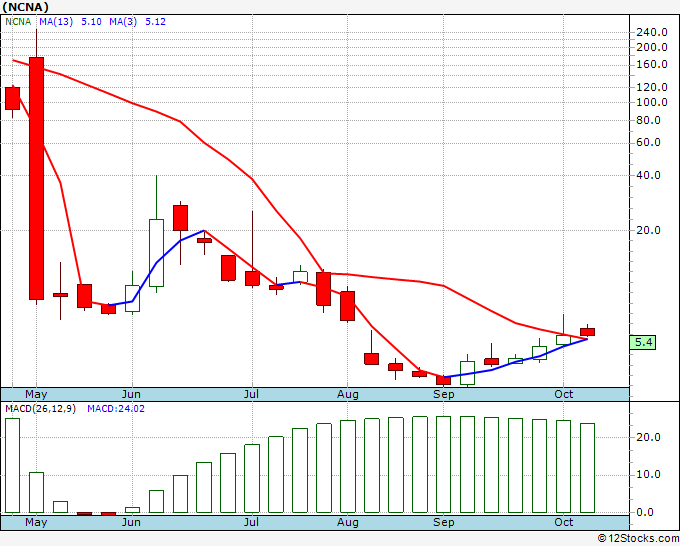
Task: Click the Aug label on price chart axis
Action: pos(348,394)
